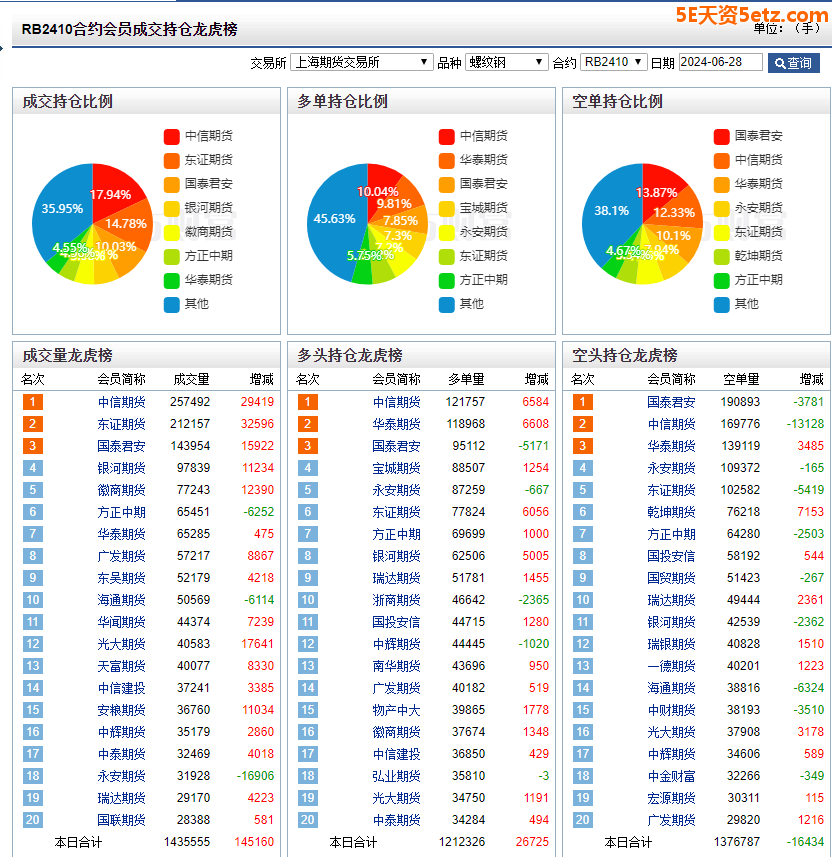The width and height of the screenshot is (833, 857).
Task: Click red 中信期货 swatch in 成交持仓比例 legend
Action: (172, 136)
